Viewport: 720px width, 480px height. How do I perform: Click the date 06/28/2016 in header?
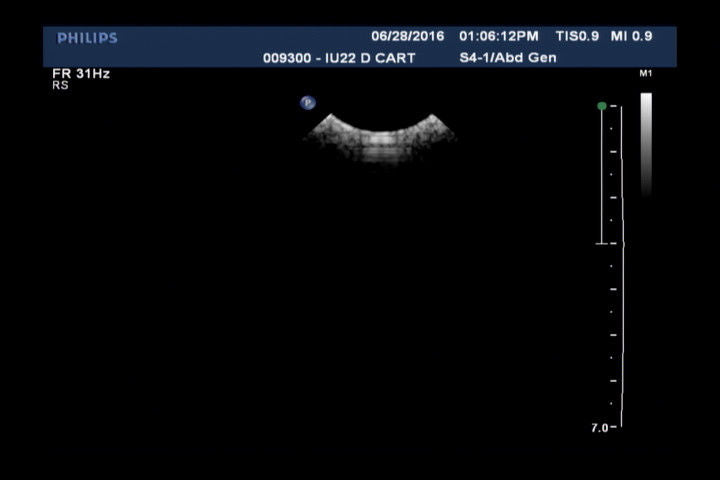coord(407,36)
